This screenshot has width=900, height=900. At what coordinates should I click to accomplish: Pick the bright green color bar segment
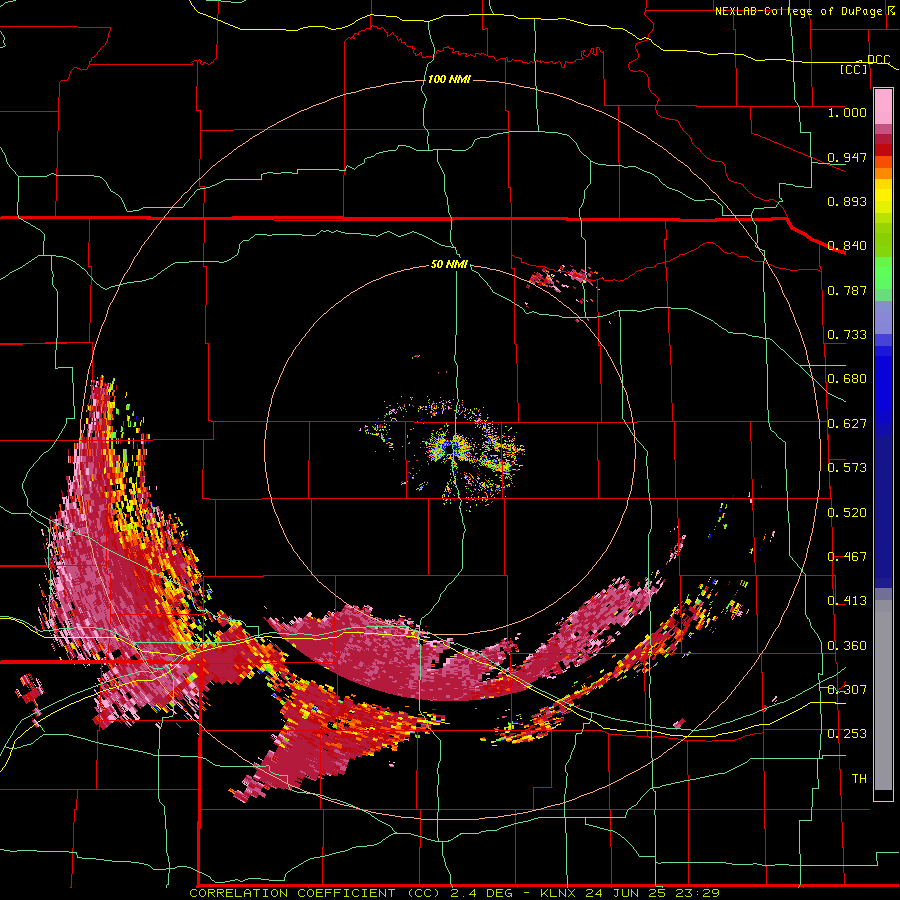(x=883, y=273)
